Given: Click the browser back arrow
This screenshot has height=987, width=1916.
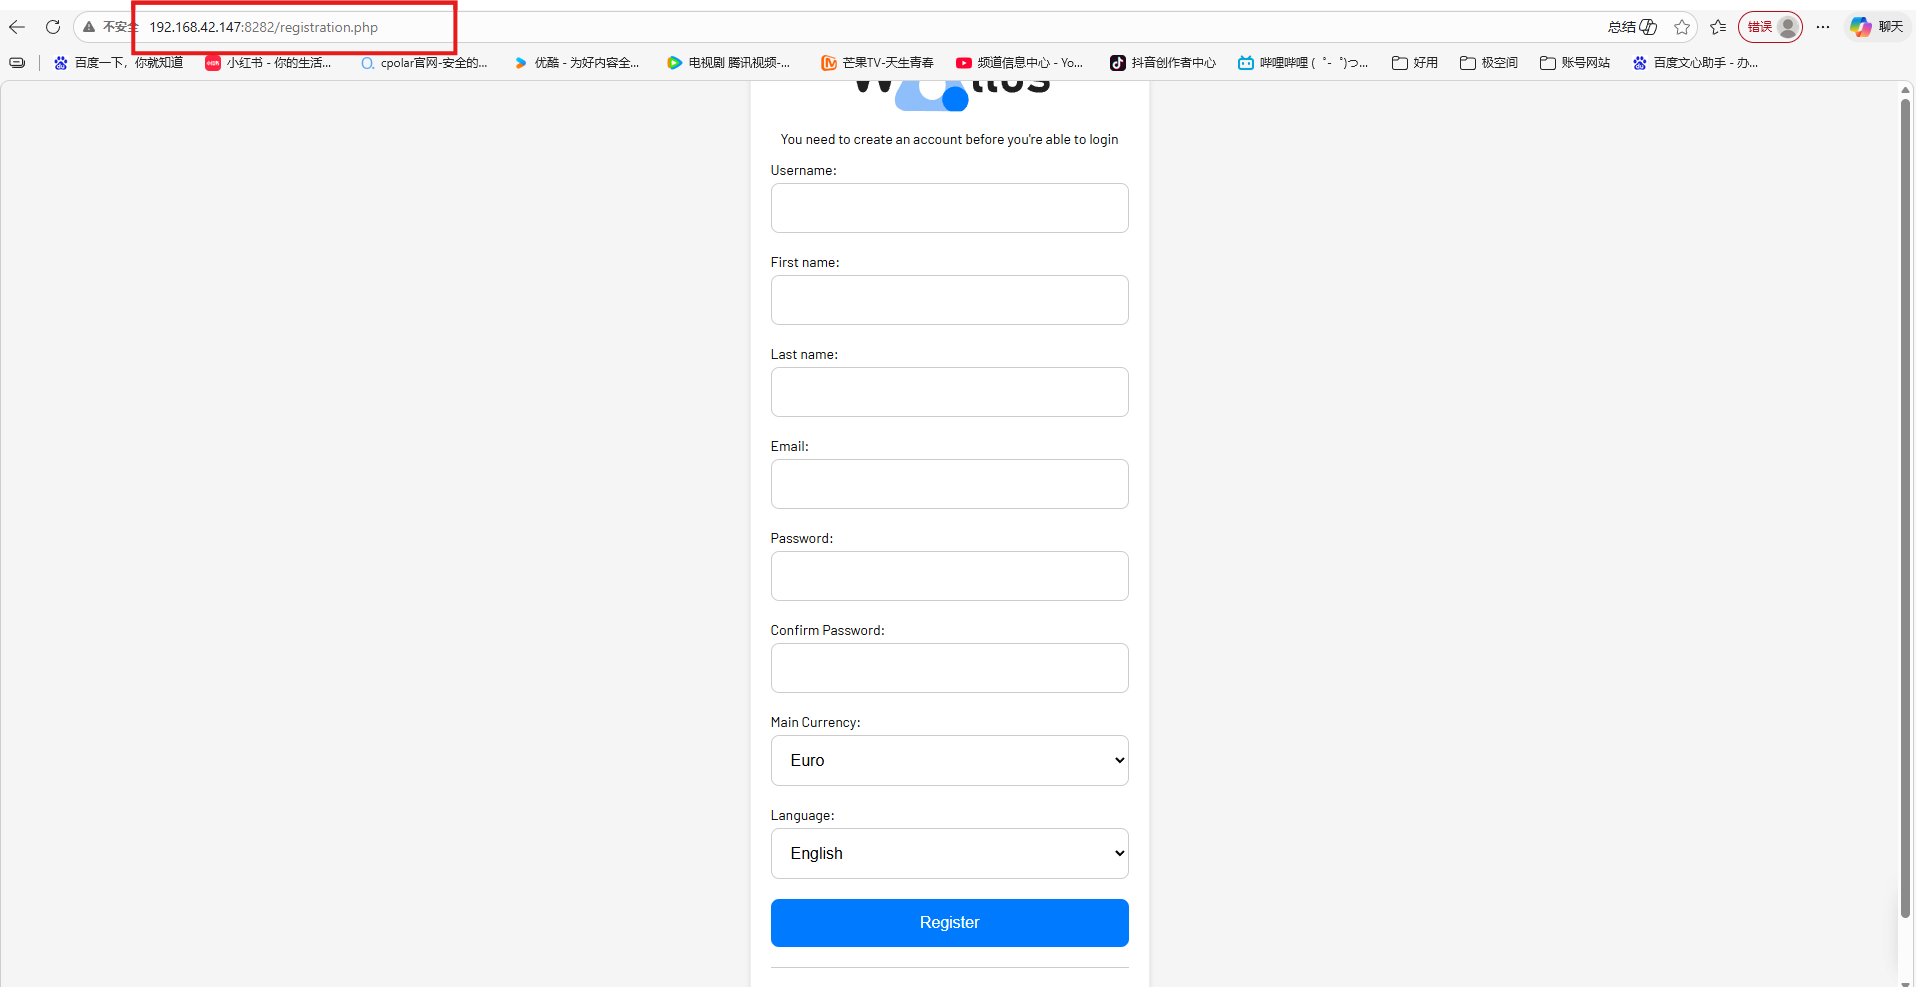Looking at the screenshot, I should 17,27.
